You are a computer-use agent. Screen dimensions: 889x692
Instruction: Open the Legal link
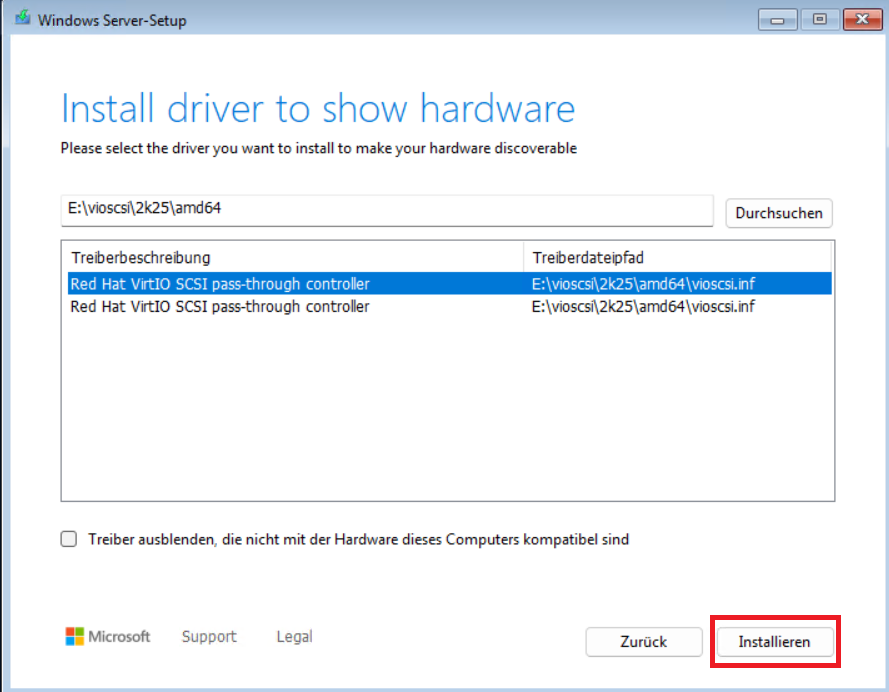tap(294, 637)
